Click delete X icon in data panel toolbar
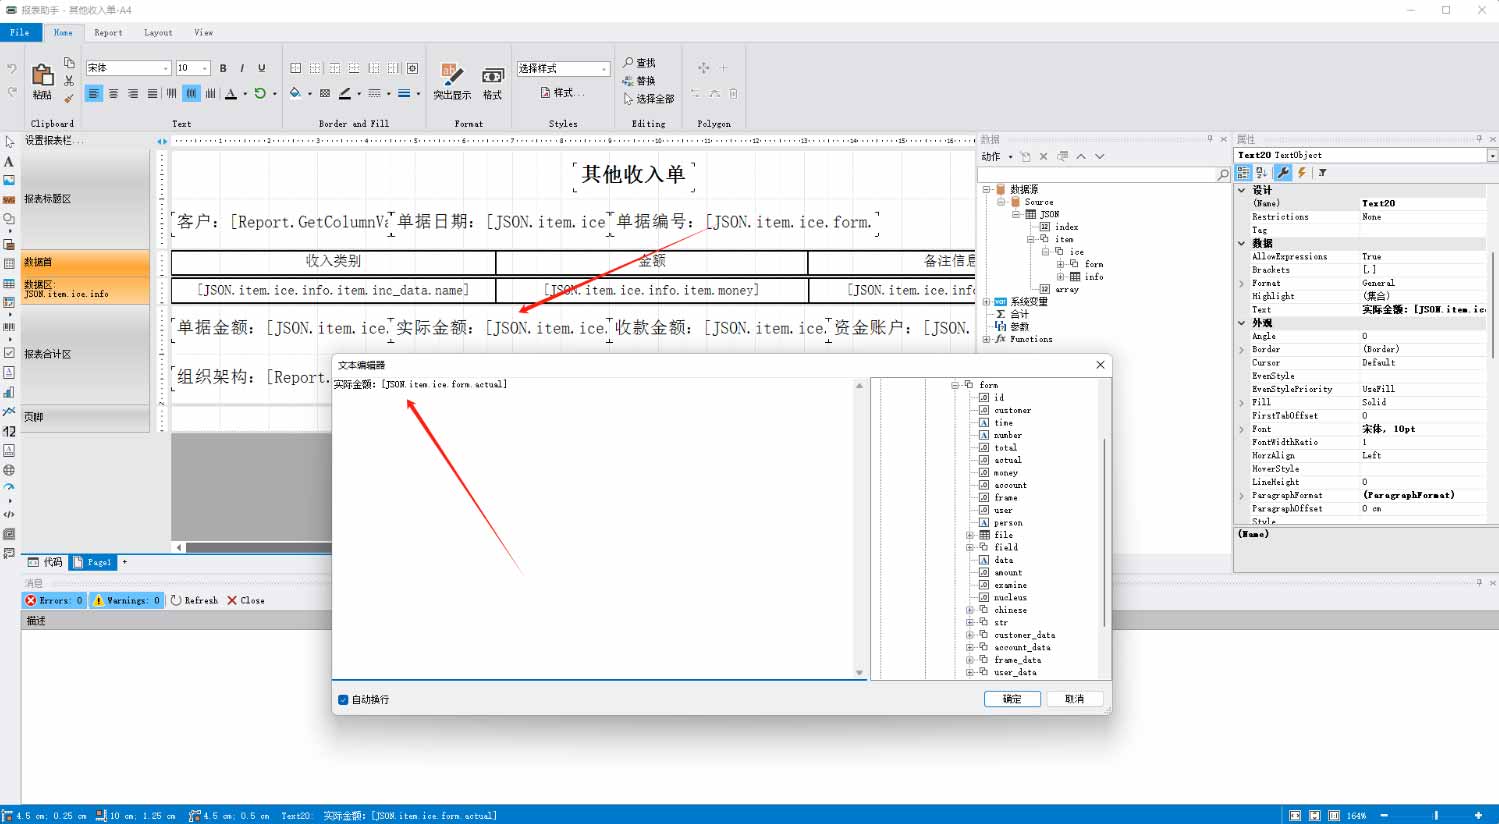 1043,156
